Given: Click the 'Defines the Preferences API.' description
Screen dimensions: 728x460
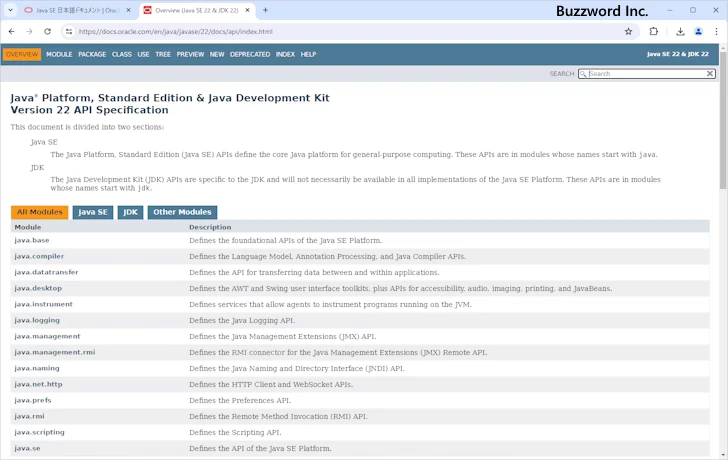Looking at the screenshot, I should [x=240, y=400].
